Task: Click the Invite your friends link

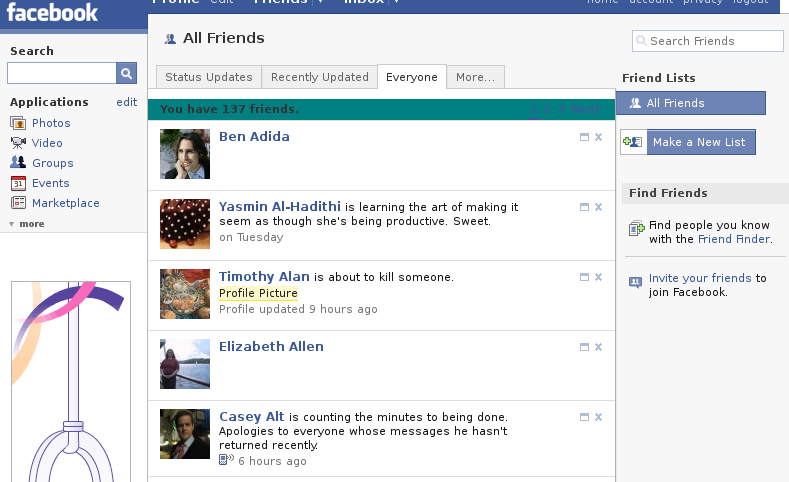Action: (x=700, y=278)
